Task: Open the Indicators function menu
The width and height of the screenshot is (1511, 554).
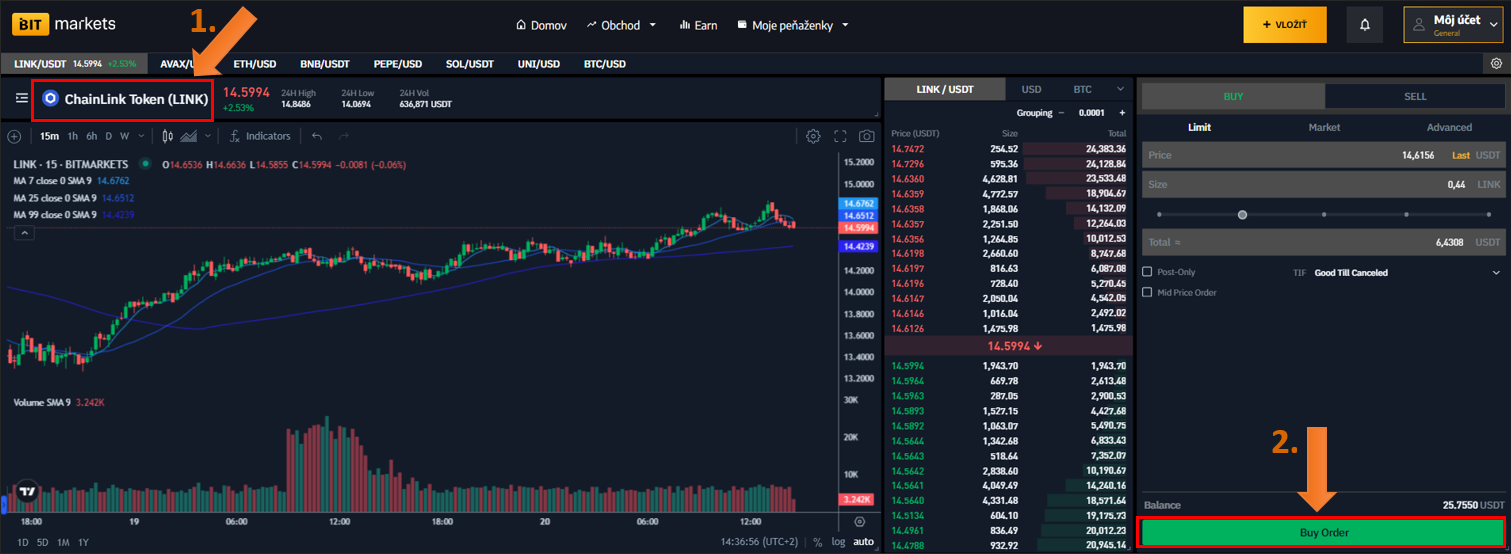Action: 259,136
